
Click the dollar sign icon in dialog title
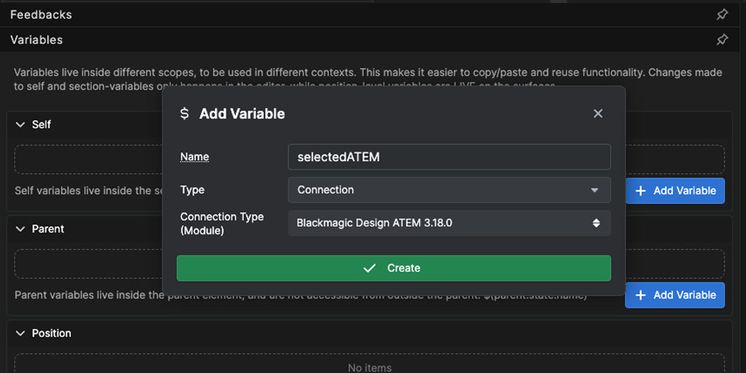point(185,114)
